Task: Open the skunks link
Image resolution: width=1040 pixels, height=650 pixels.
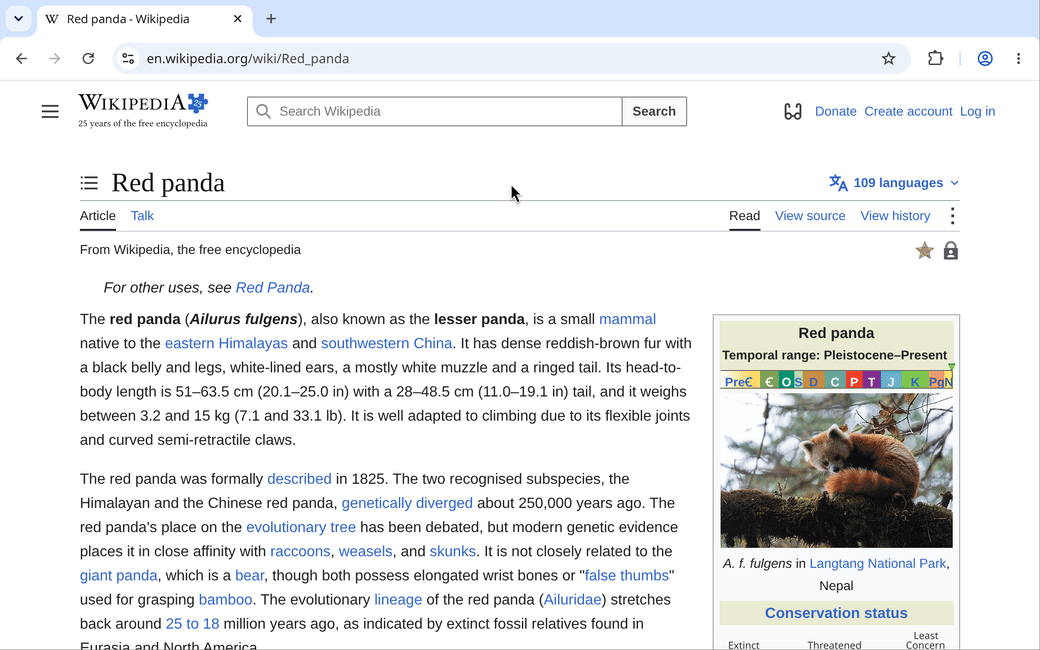Action: click(x=452, y=551)
